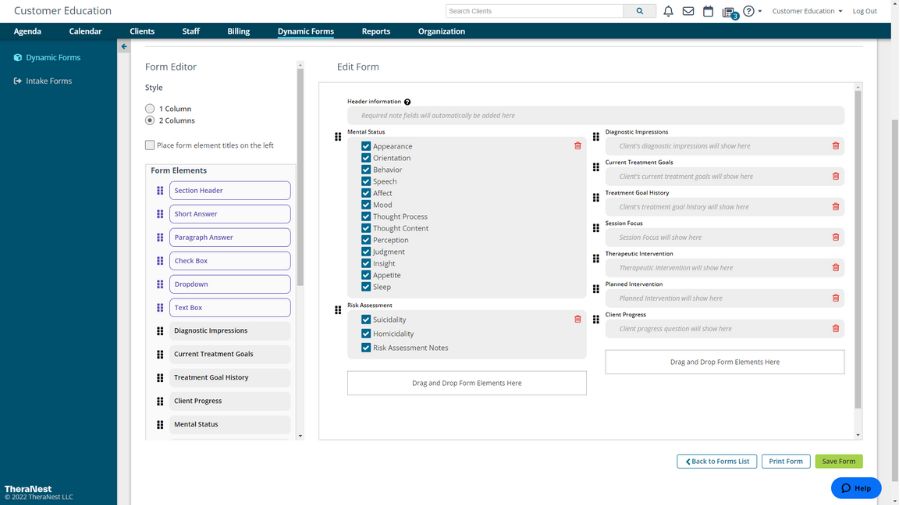Click the right column drop zone
Screen dimensions: 900x505
point(724,362)
